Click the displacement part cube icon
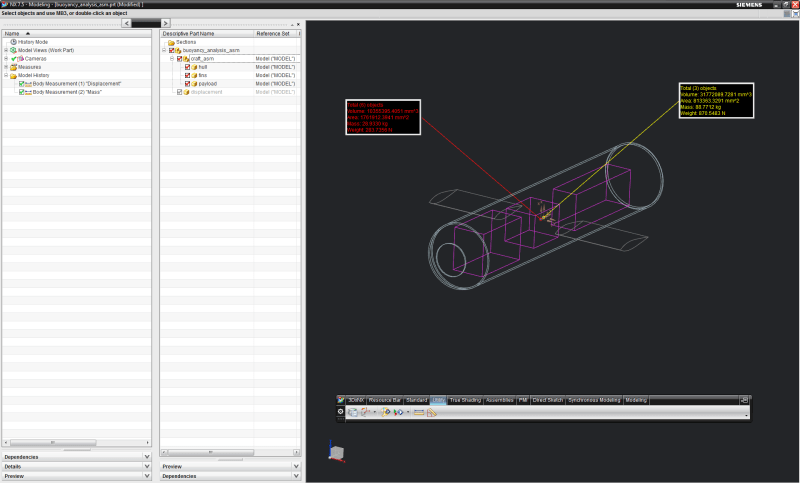This screenshot has width=800, height=483. coord(186,92)
